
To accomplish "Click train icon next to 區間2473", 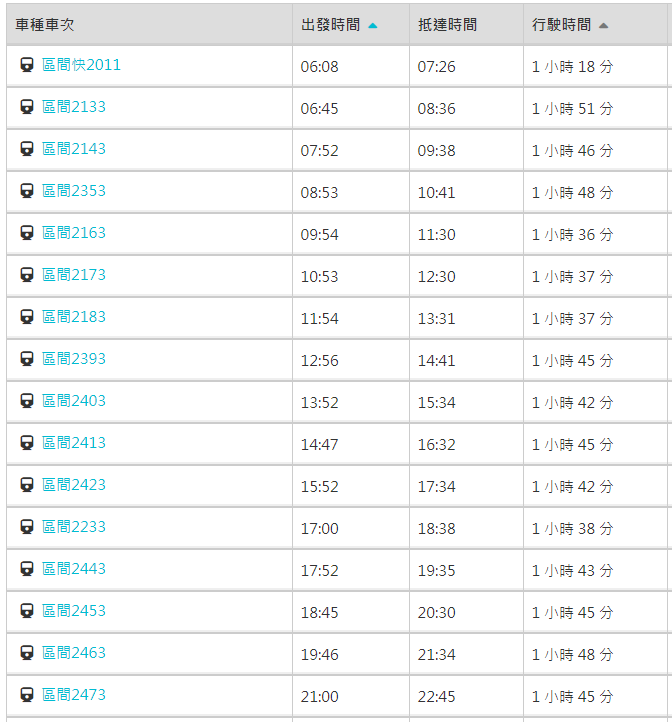I will (x=27, y=695).
